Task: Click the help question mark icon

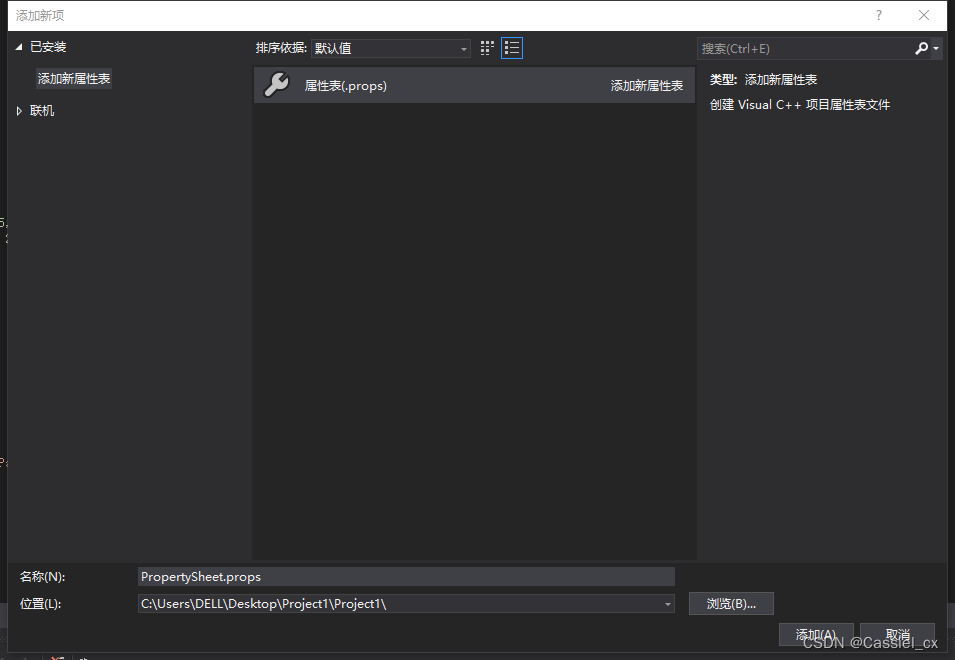Action: pos(878,15)
